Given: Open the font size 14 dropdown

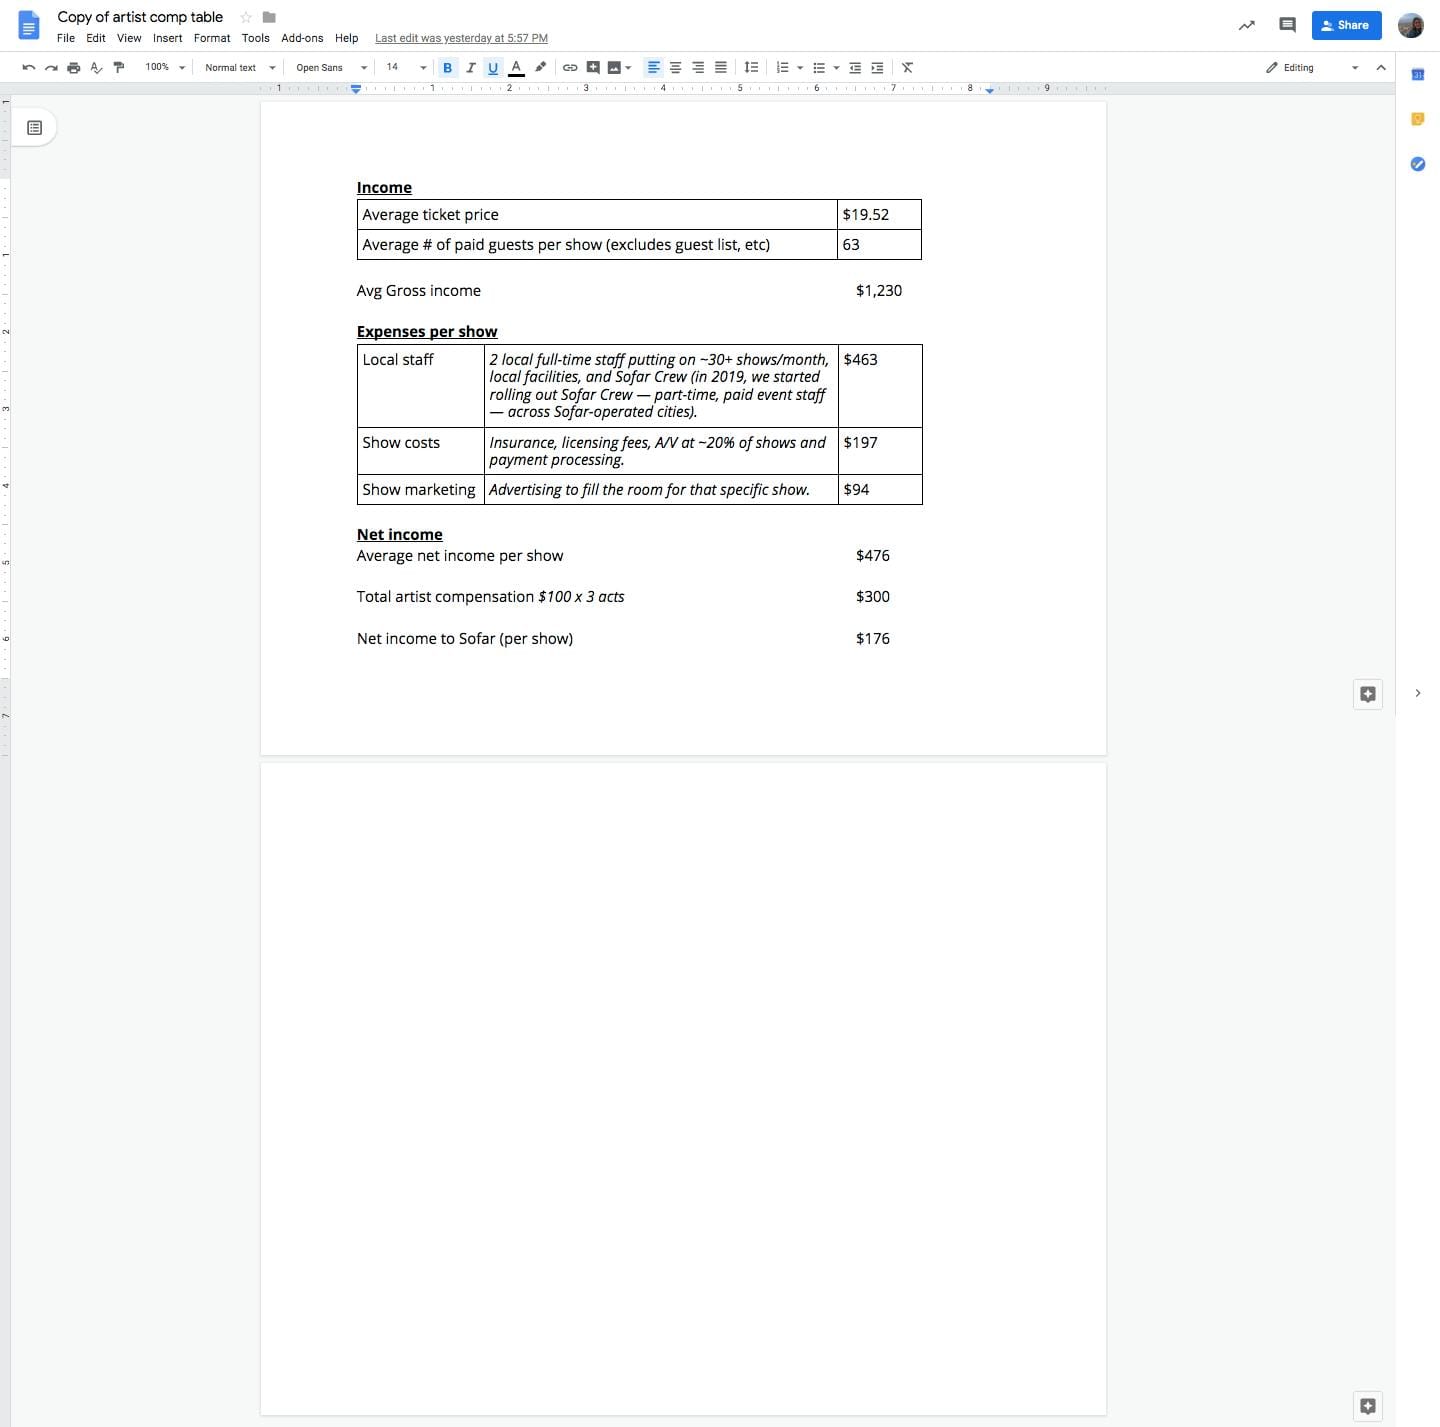Looking at the screenshot, I should 406,68.
